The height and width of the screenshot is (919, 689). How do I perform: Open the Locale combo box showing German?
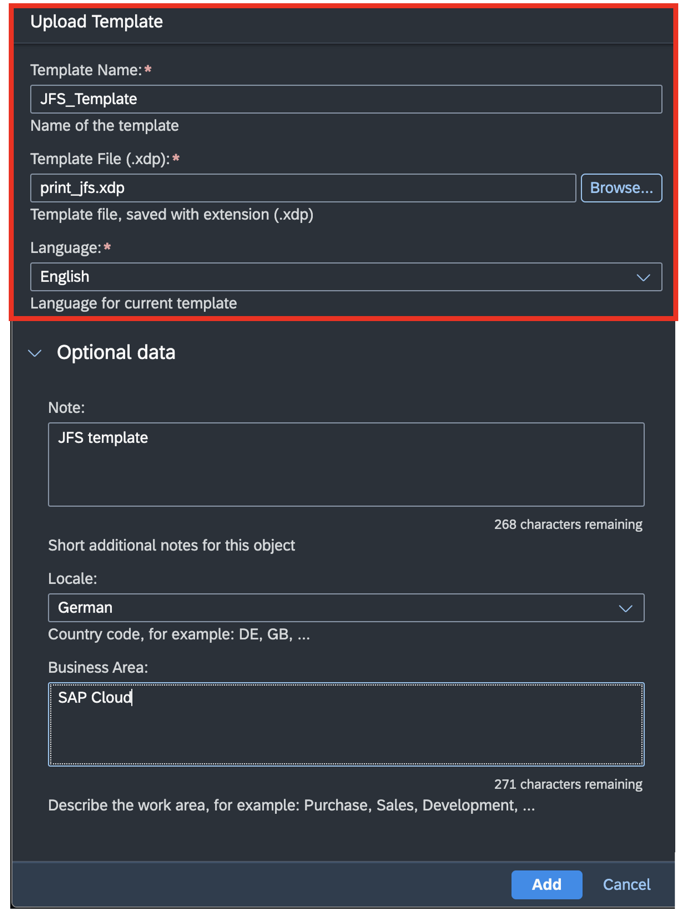point(330,608)
